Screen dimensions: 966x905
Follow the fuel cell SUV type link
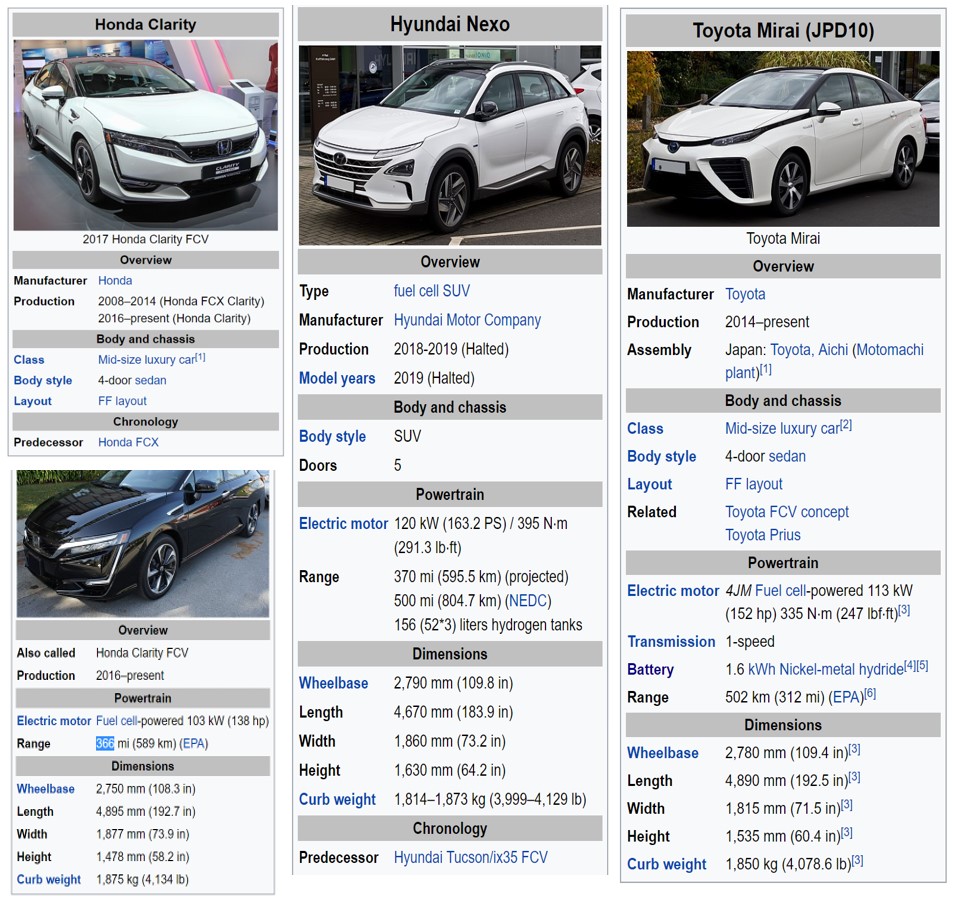(431, 291)
